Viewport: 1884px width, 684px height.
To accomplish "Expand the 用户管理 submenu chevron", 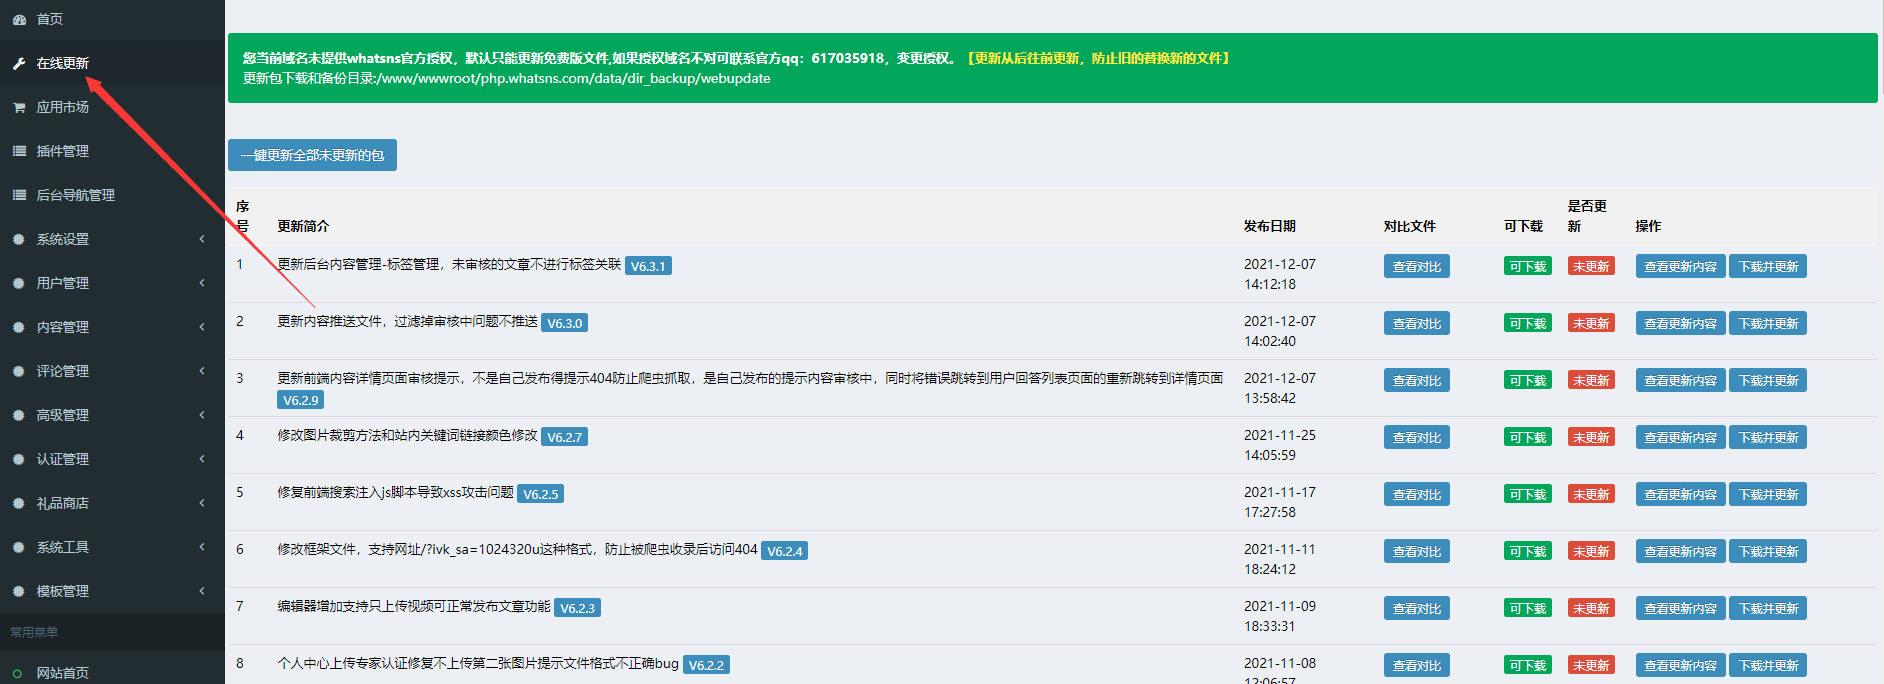I will point(202,283).
